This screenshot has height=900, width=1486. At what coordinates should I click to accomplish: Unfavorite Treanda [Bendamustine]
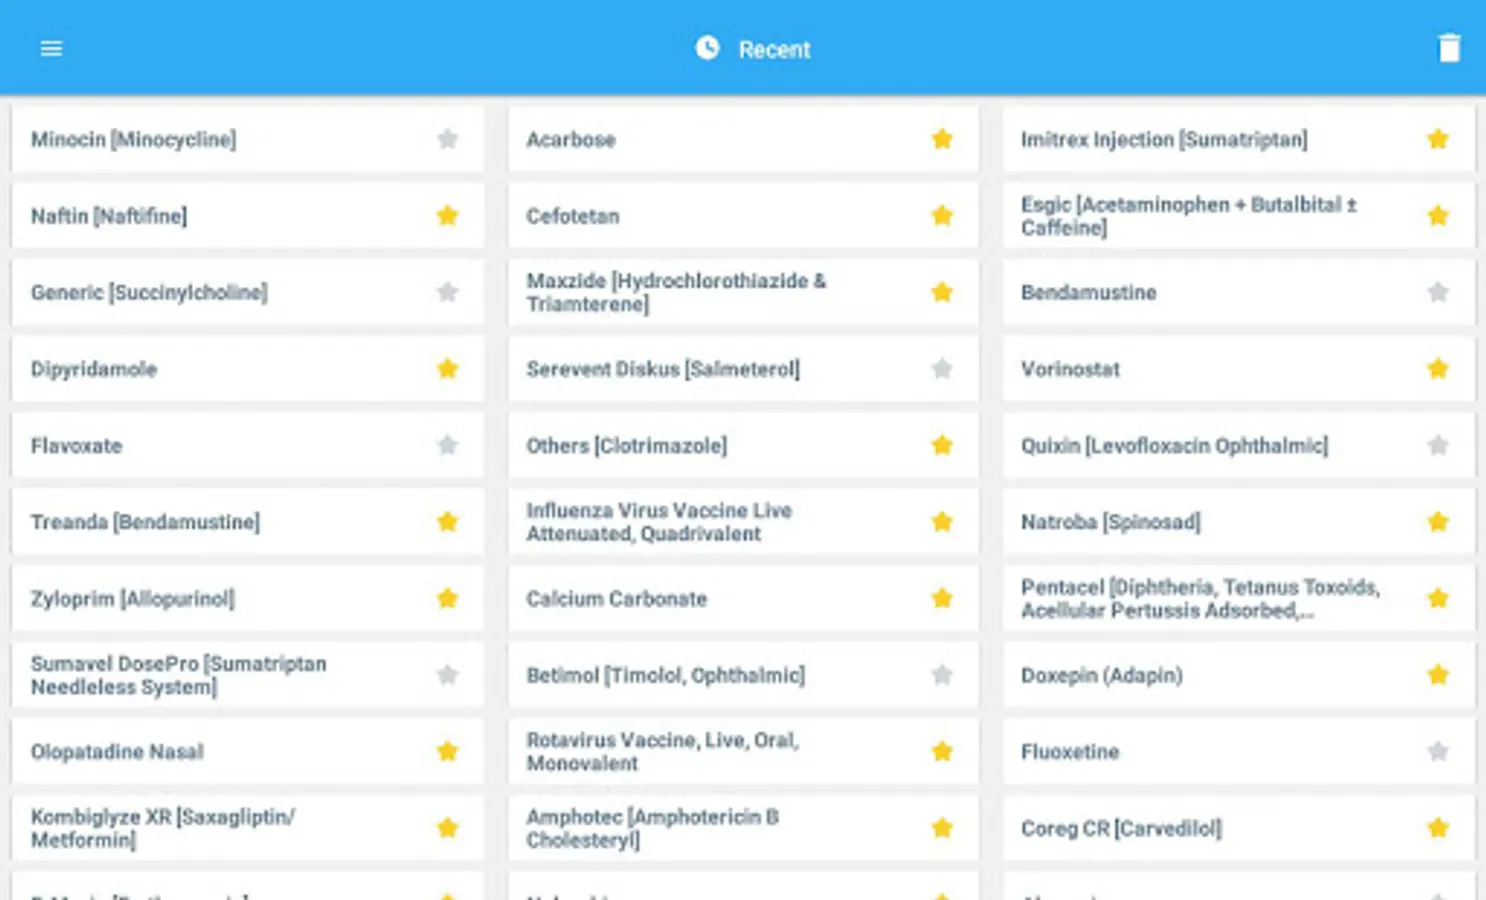tap(447, 521)
